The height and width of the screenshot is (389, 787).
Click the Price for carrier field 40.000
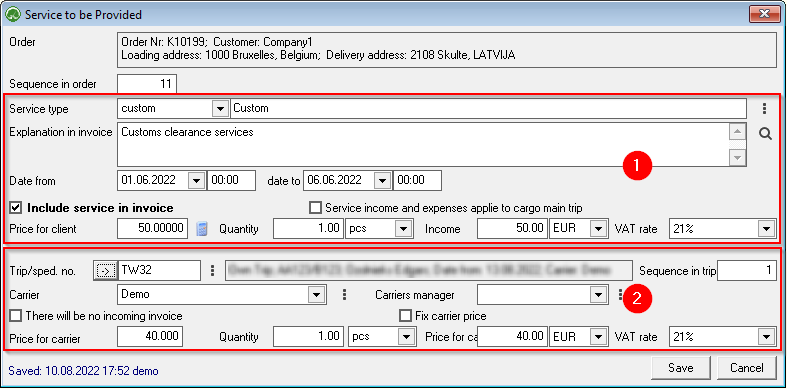(150, 337)
